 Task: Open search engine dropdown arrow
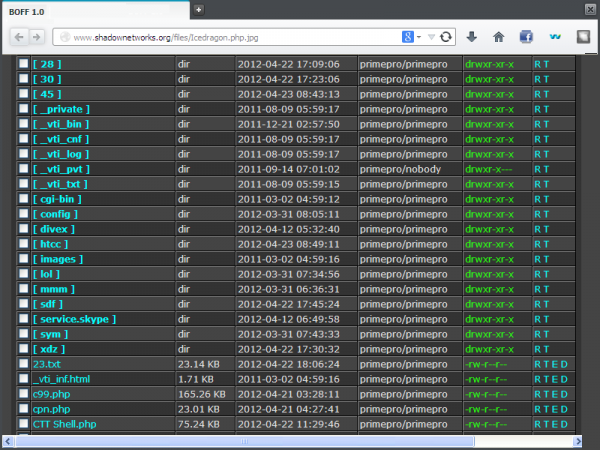419,37
